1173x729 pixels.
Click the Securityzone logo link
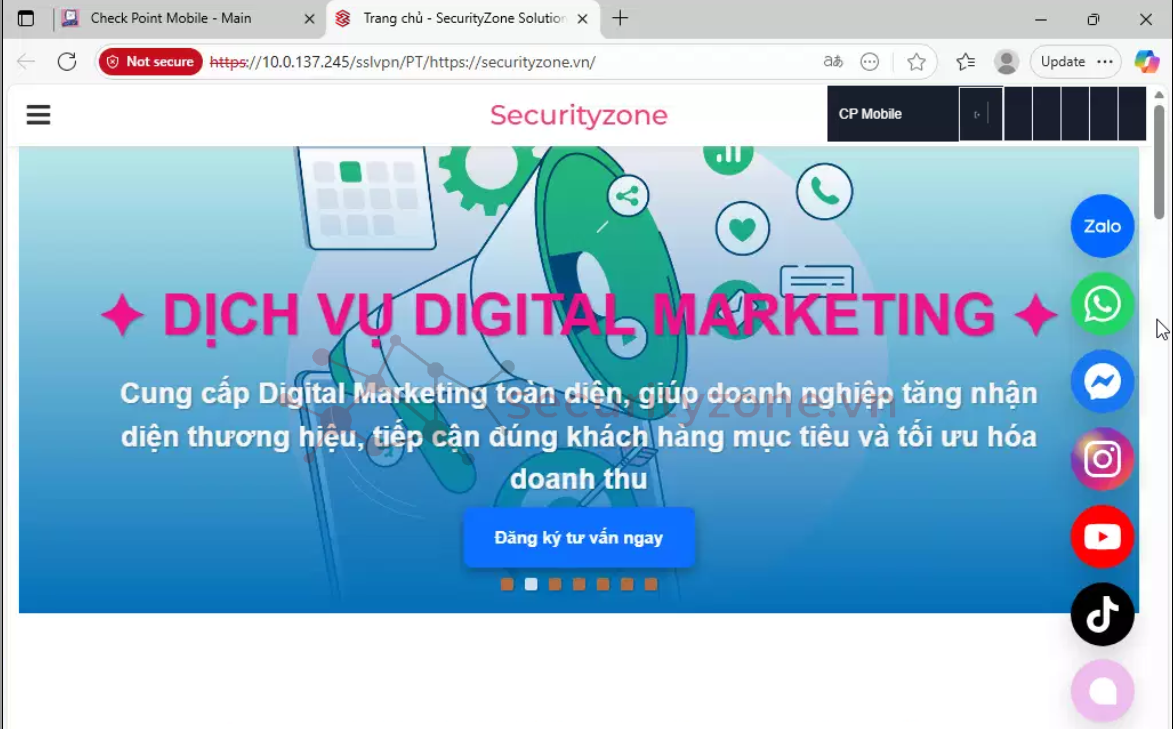pos(578,115)
